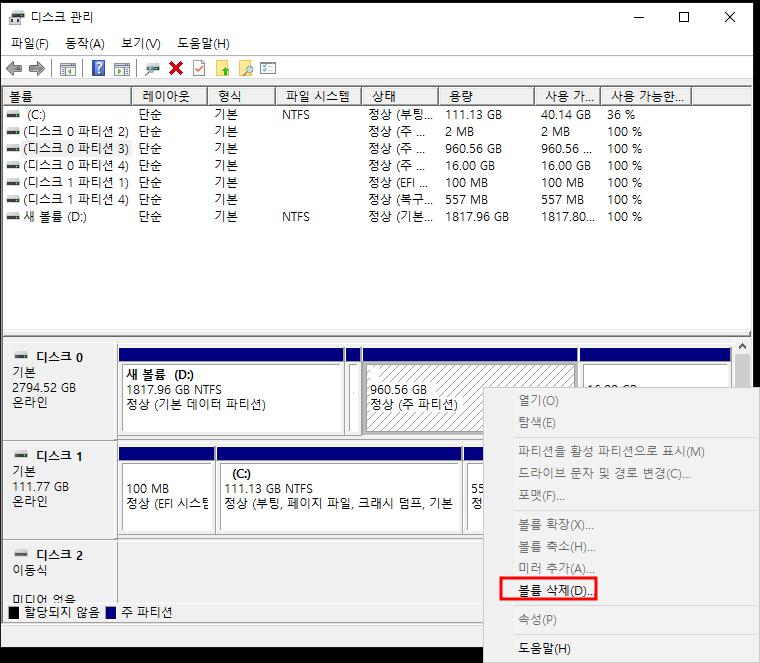This screenshot has width=760, height=663.
Task: Click the 디스크 2 removable disk icon
Action: (x=21, y=553)
